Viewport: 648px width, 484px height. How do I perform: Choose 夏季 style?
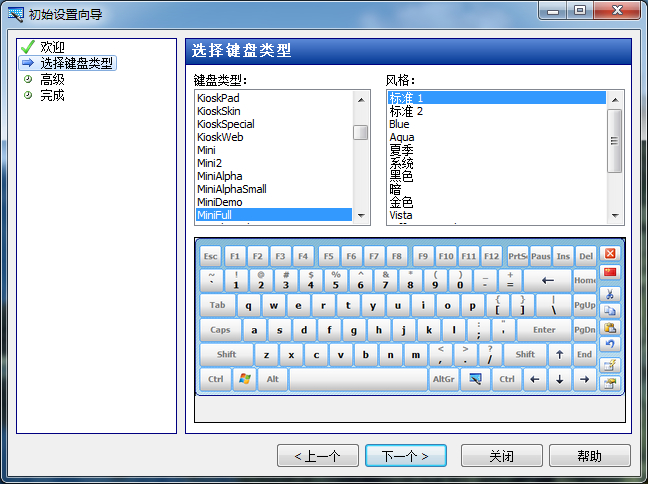coord(497,150)
